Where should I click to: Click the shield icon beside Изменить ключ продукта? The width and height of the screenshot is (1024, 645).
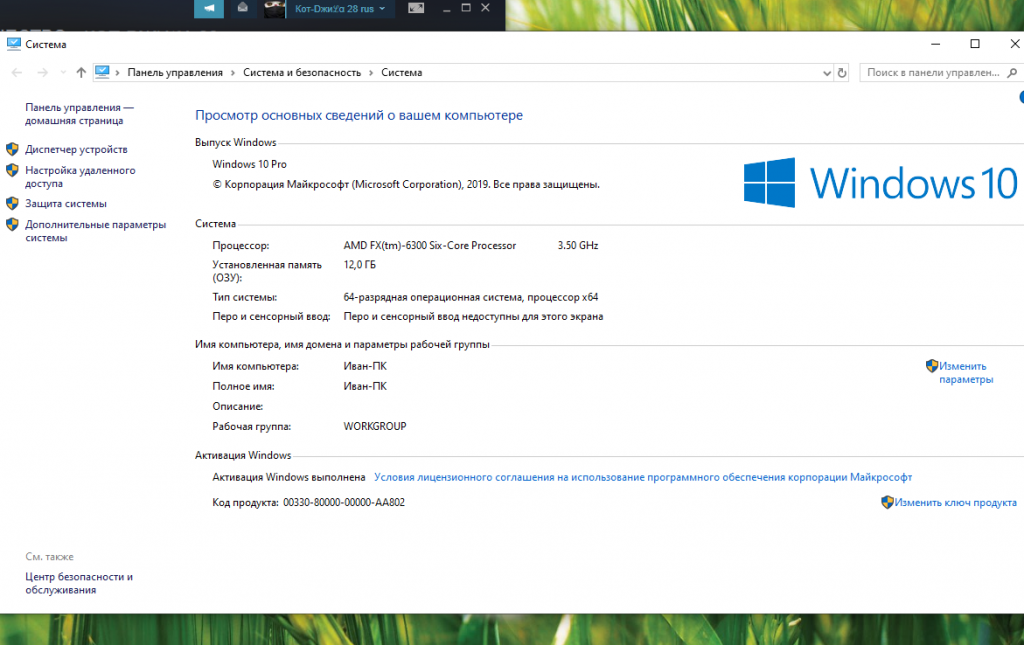tap(887, 502)
